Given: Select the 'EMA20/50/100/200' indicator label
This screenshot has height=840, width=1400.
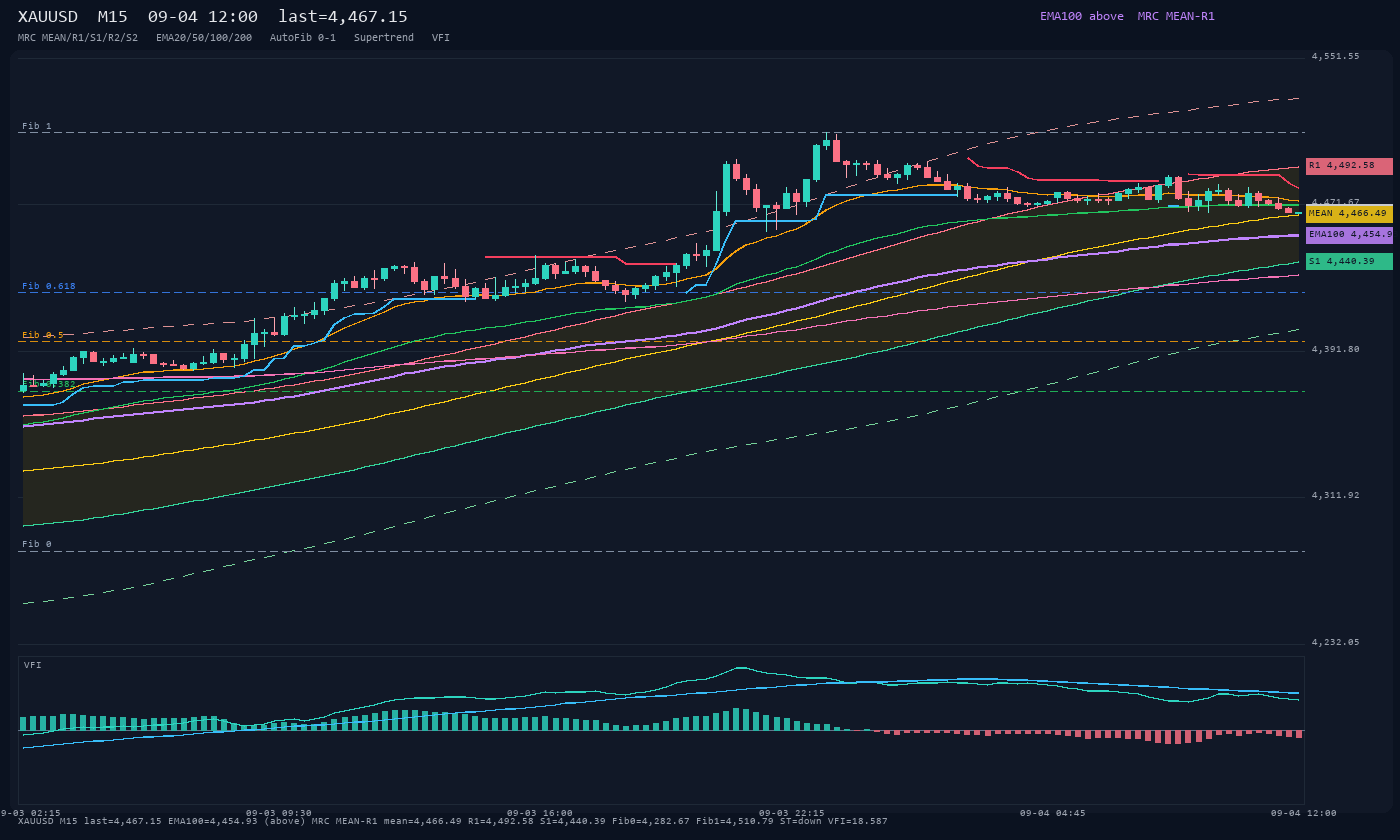Looking at the screenshot, I should point(204,38).
